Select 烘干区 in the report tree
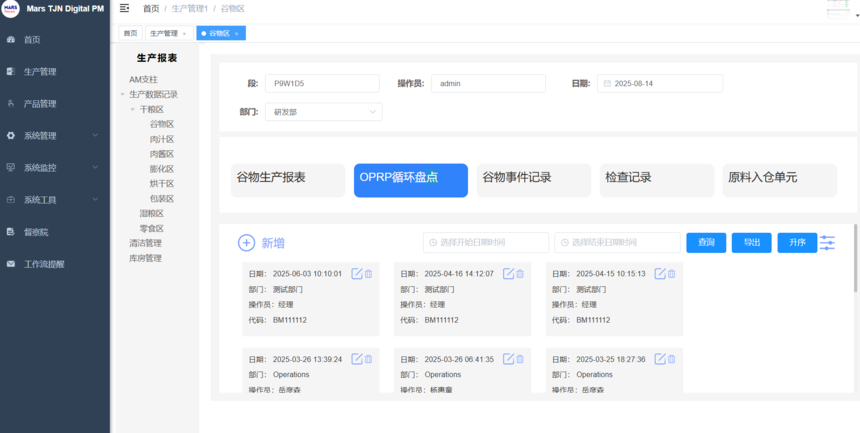The height and width of the screenshot is (433, 860). (162, 183)
